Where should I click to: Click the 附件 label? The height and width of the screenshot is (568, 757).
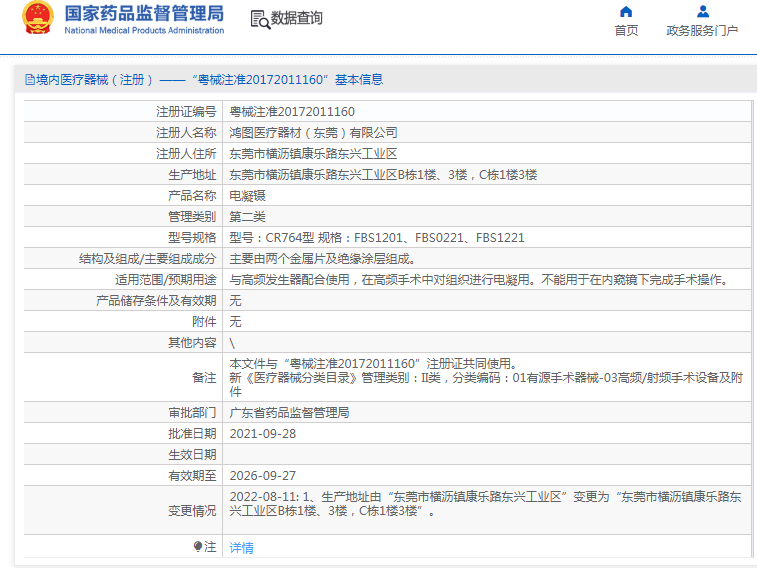(x=204, y=321)
